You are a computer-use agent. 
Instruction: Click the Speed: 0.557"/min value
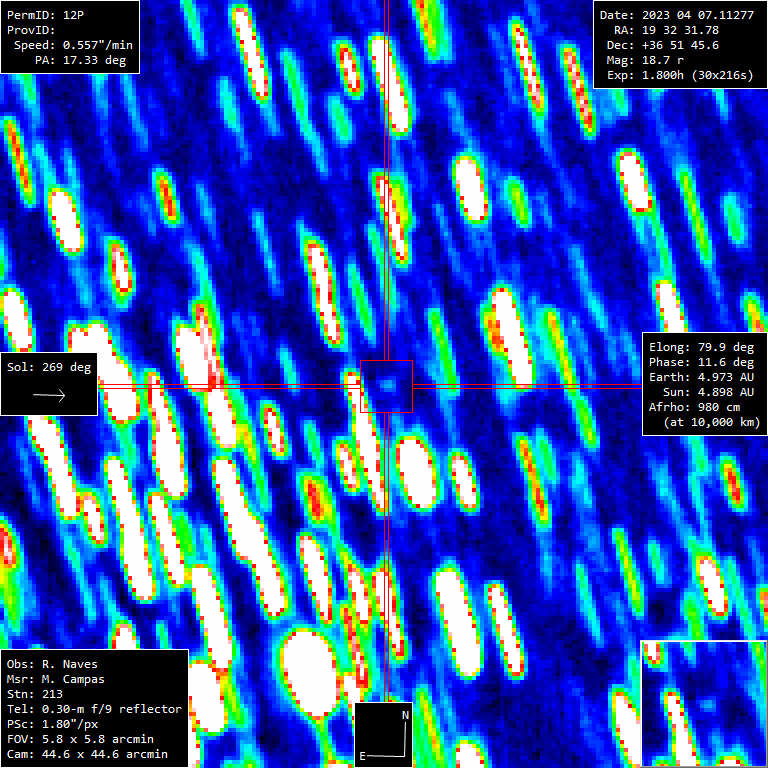click(x=73, y=45)
